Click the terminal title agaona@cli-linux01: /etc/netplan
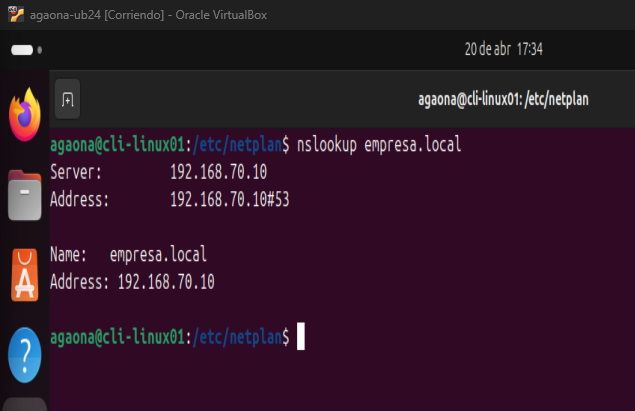 (525, 99)
